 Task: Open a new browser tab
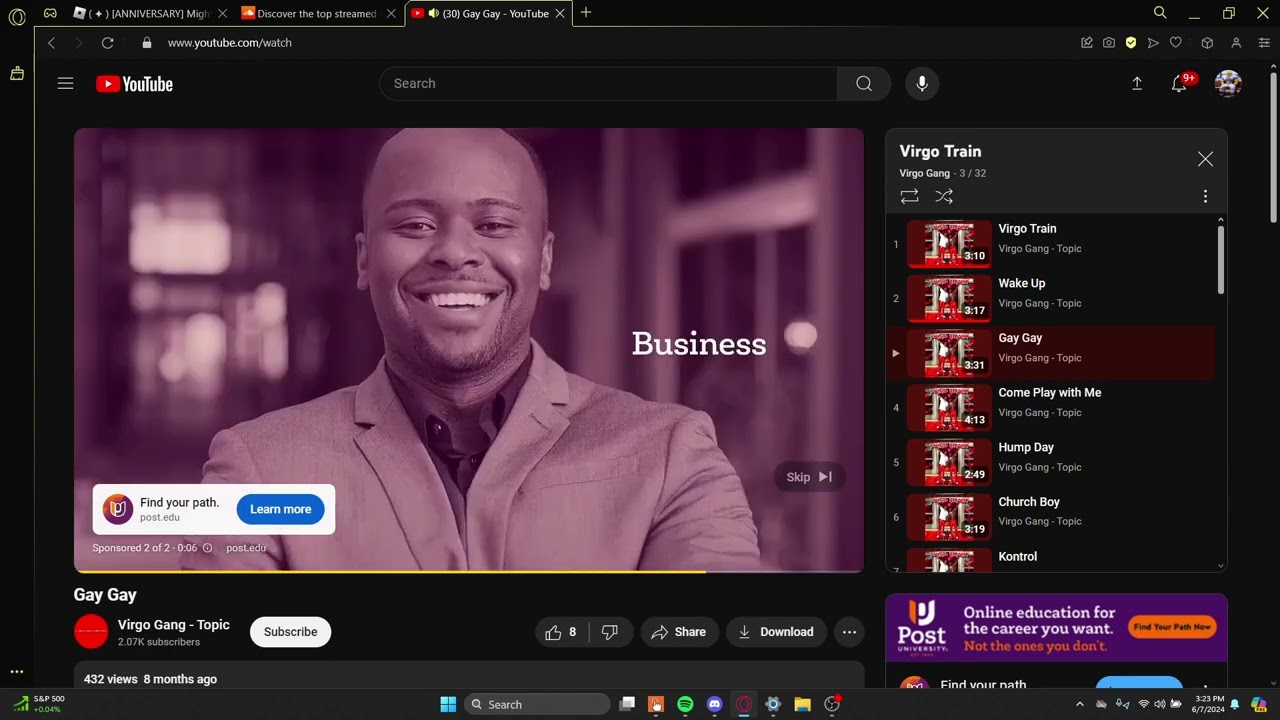tap(586, 13)
